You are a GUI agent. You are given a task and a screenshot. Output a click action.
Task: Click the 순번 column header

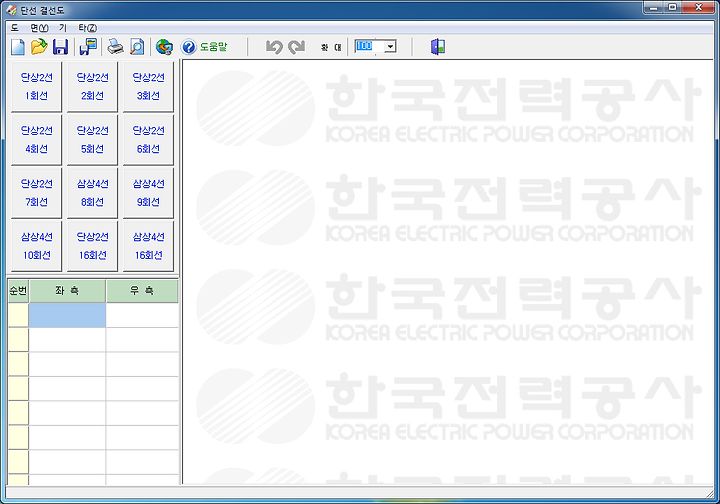(x=18, y=291)
